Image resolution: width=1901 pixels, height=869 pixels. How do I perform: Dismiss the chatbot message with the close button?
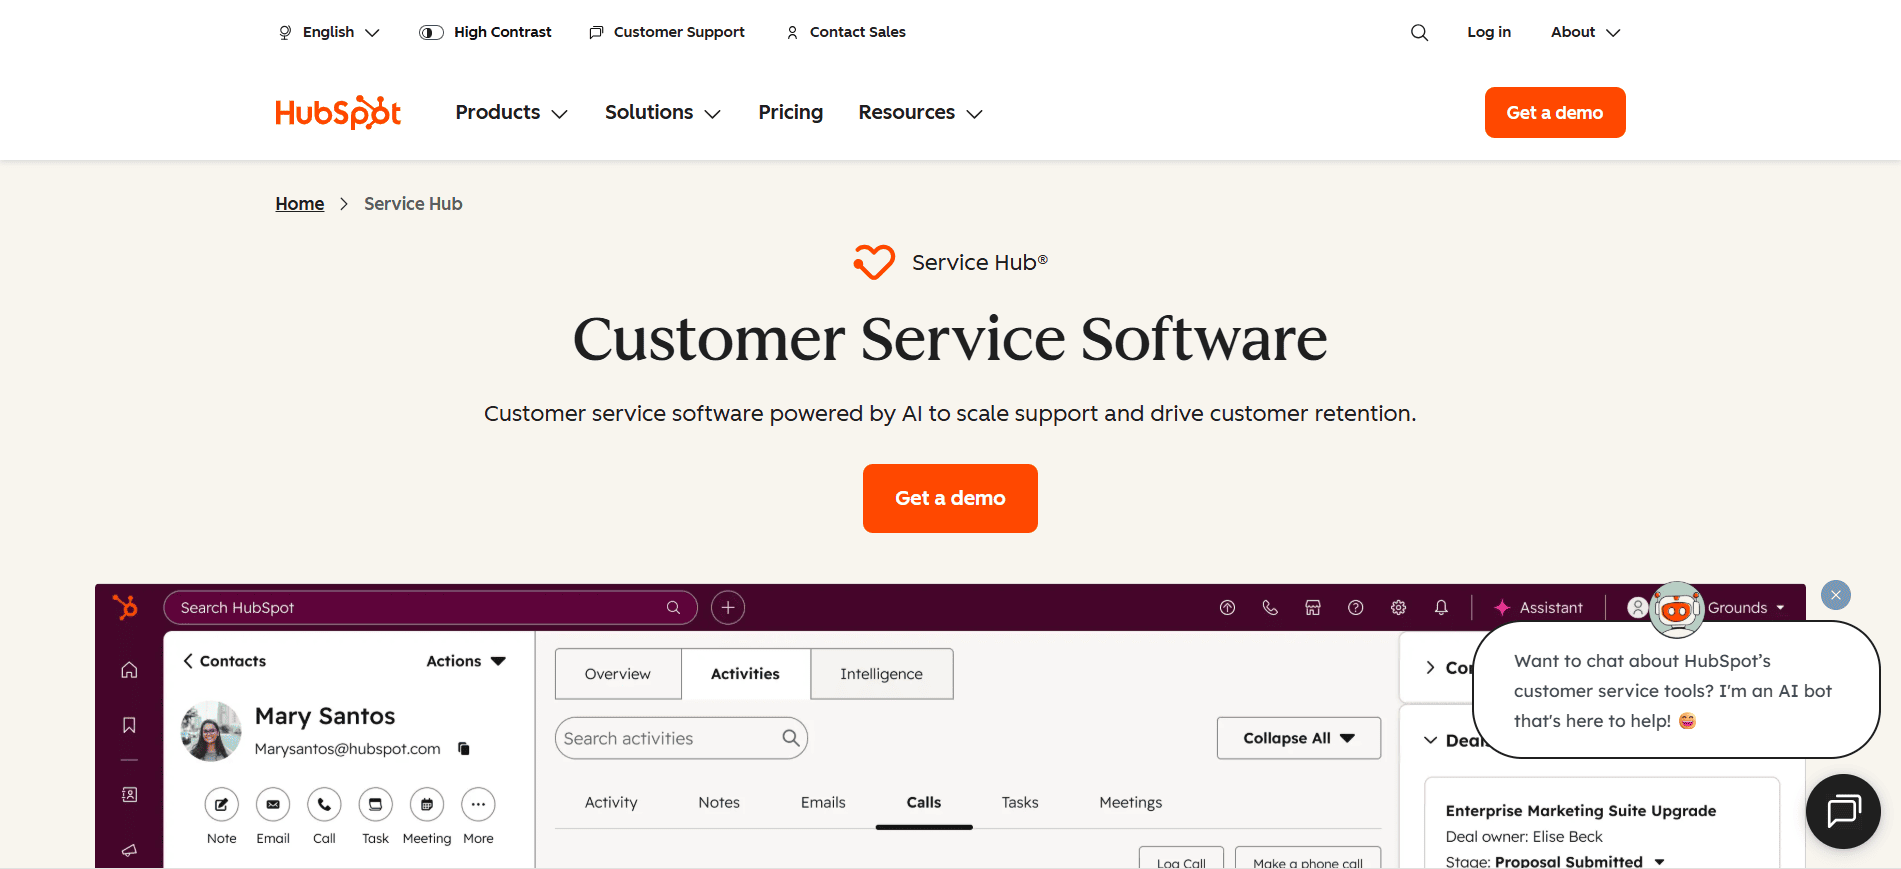click(x=1836, y=595)
